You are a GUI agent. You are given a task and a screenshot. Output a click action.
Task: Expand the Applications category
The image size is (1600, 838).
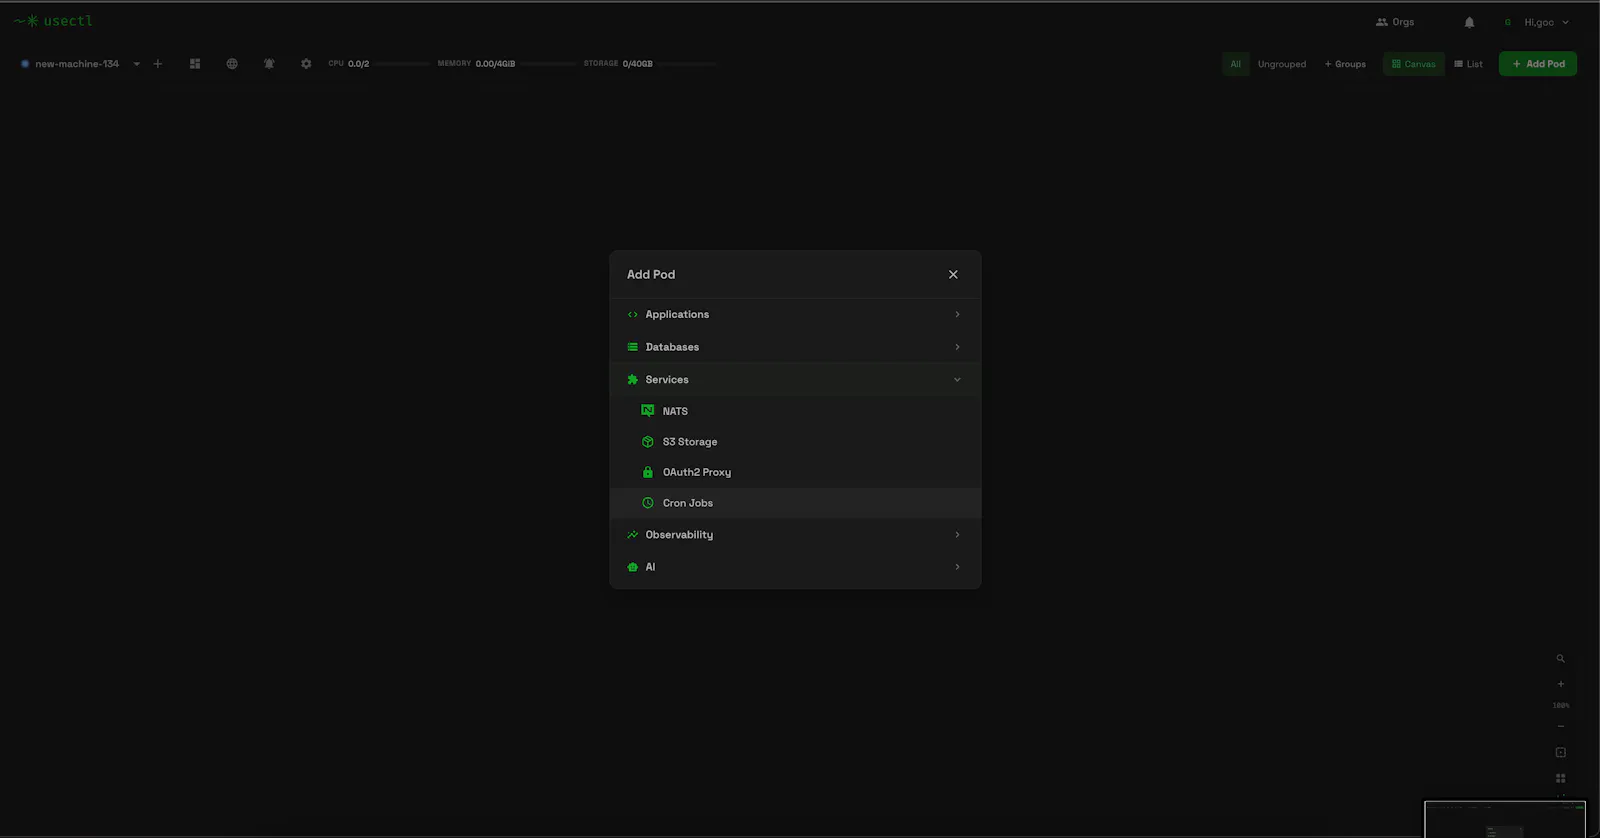point(795,314)
